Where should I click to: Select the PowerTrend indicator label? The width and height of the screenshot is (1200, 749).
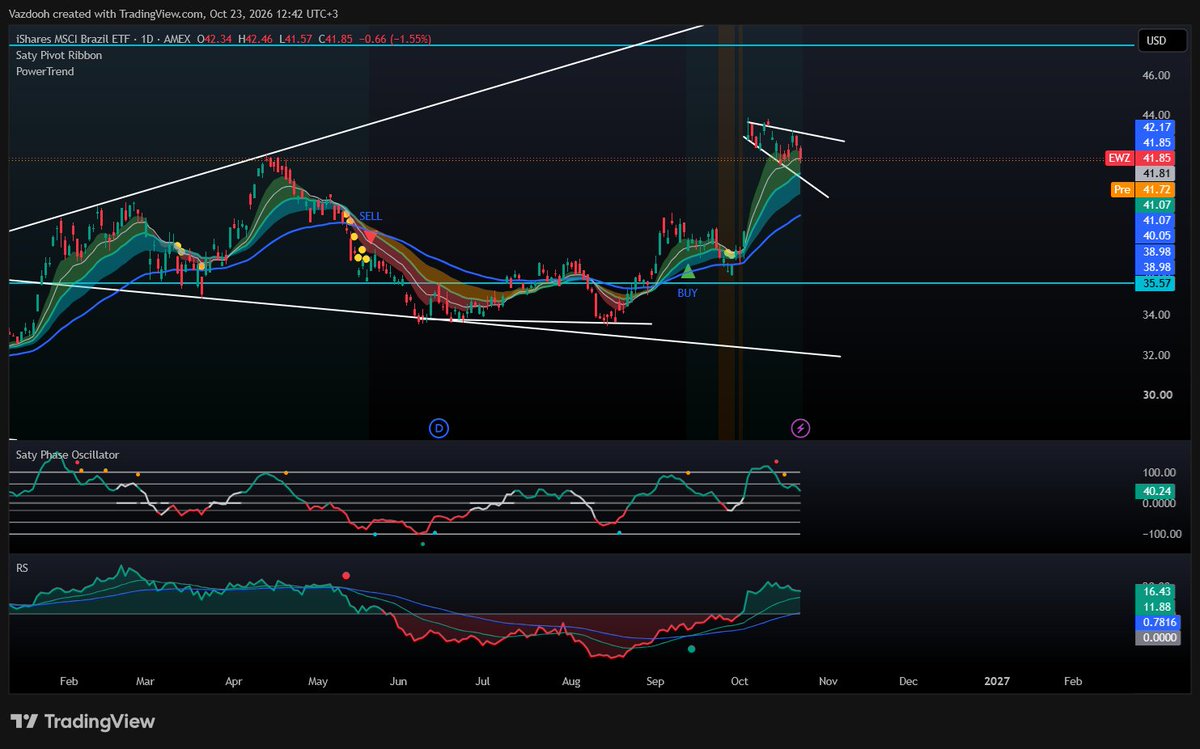(45, 71)
